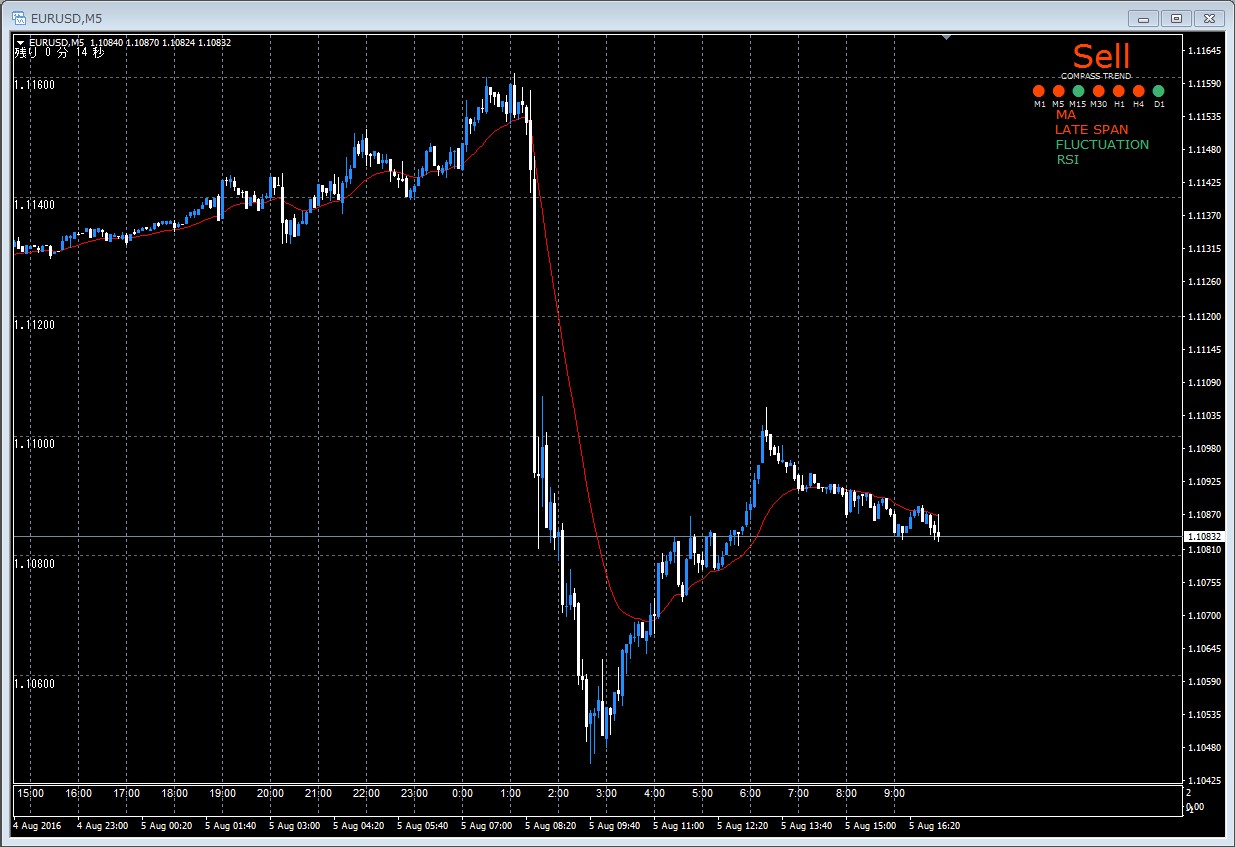
Task: Click the M5 compass trend dot
Action: pos(1058,91)
